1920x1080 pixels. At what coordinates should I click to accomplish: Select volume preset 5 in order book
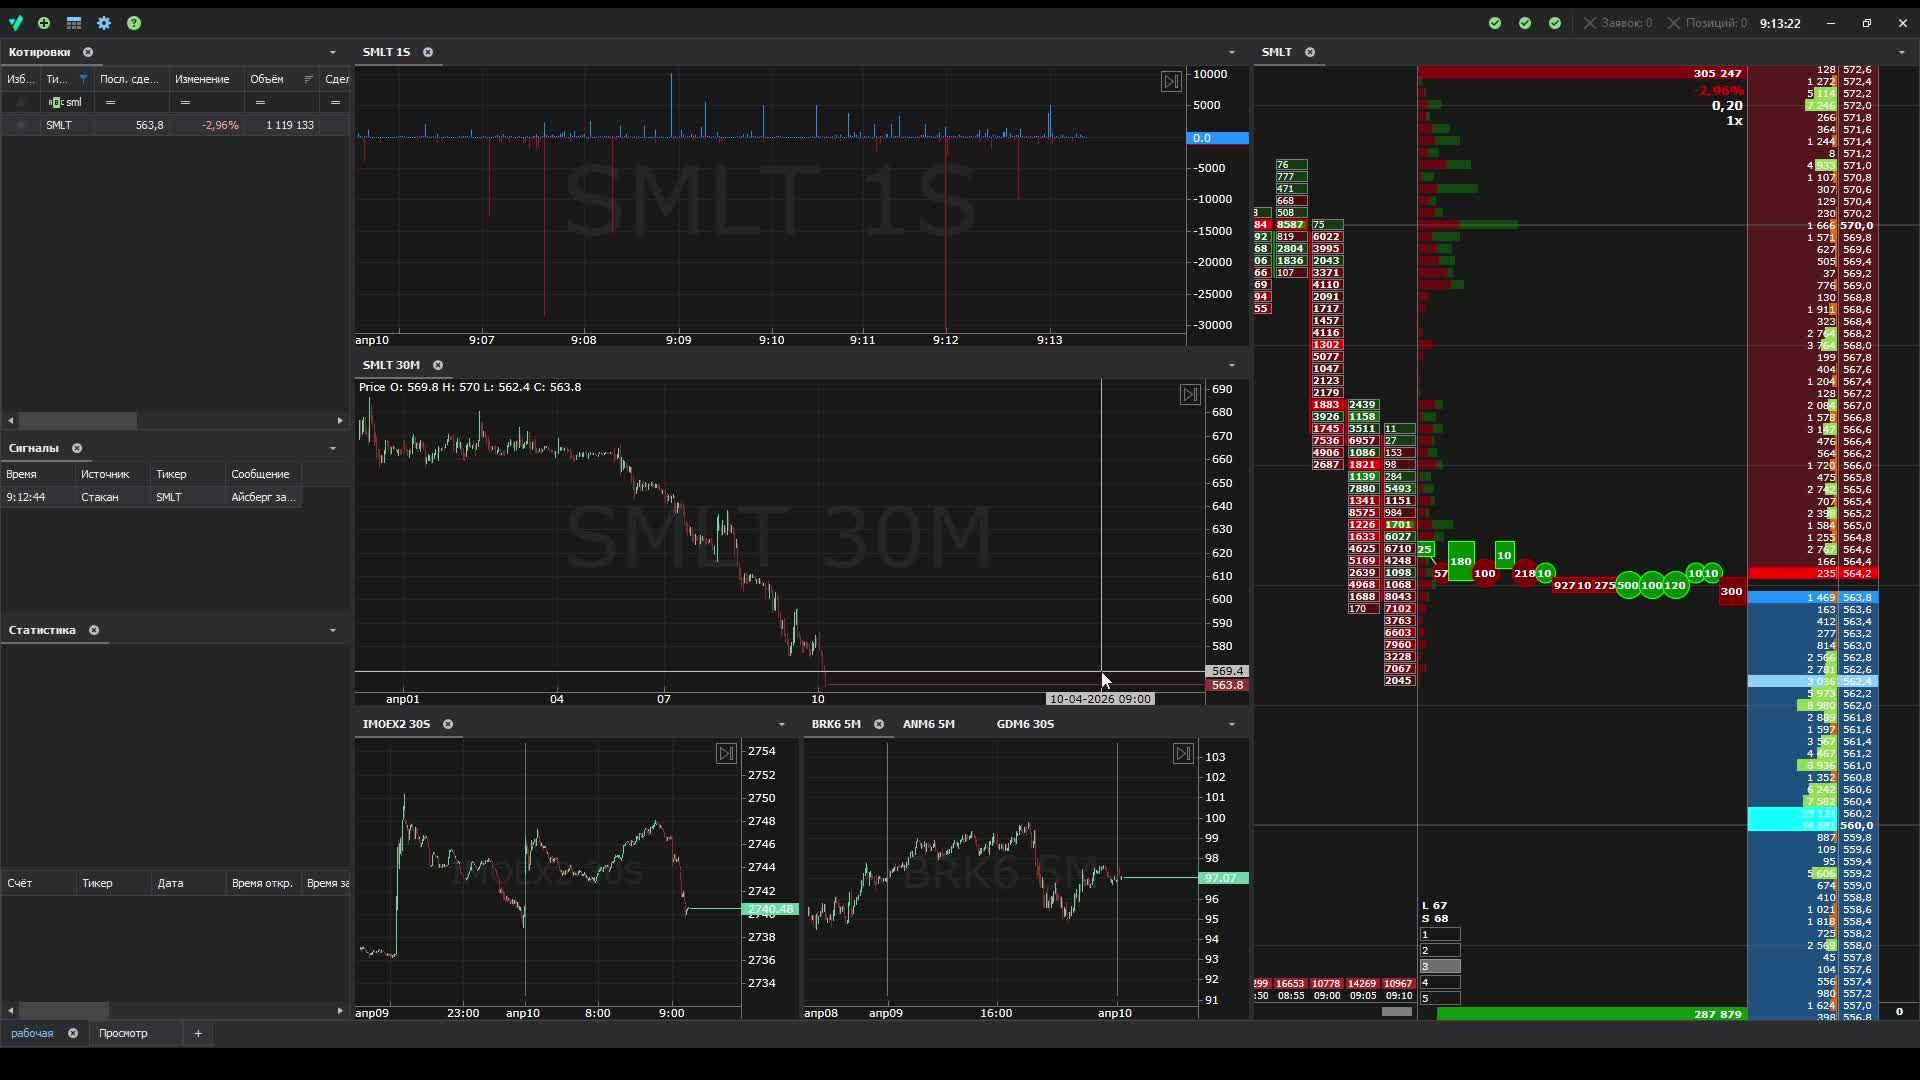[x=1440, y=998]
